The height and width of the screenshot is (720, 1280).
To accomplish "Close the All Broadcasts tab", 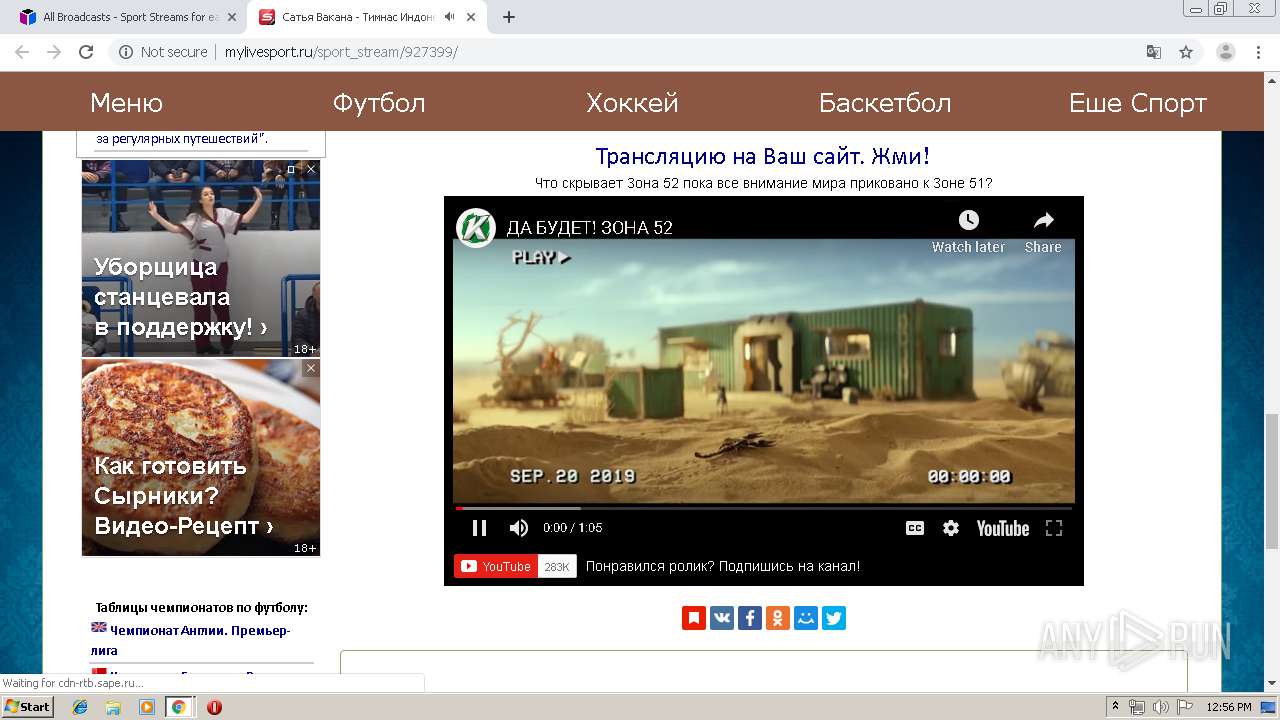I will pyautogui.click(x=232, y=17).
